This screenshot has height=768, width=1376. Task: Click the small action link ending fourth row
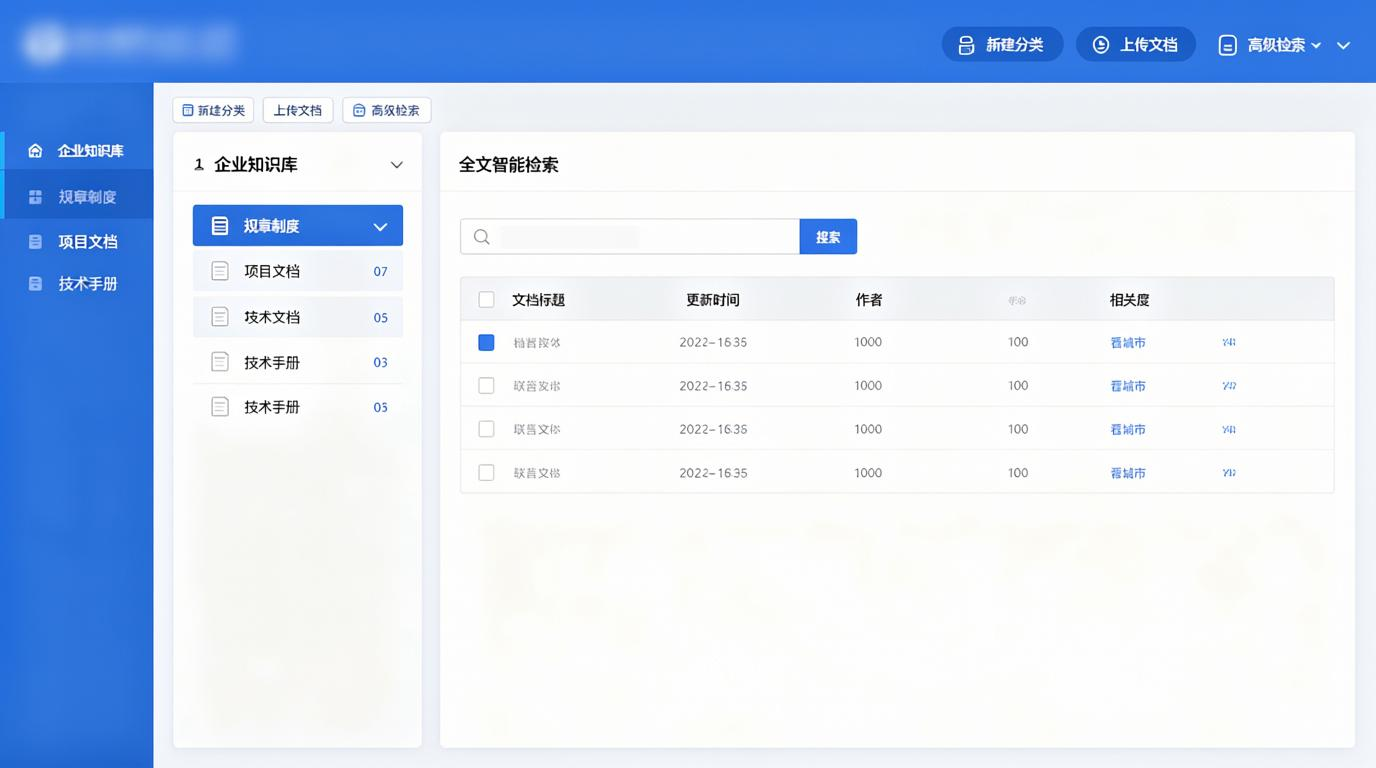[1229, 473]
